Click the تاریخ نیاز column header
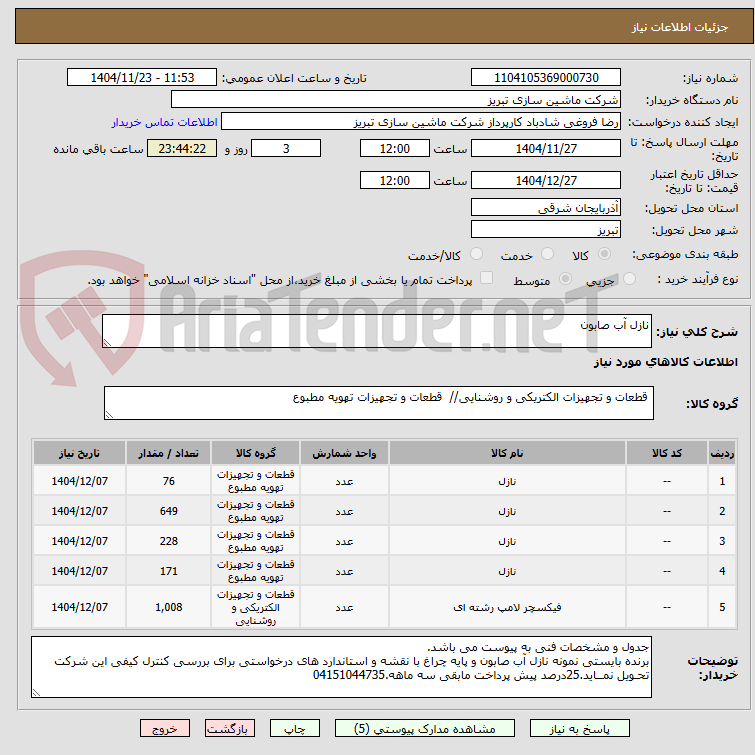The height and width of the screenshot is (755, 755). [79, 453]
